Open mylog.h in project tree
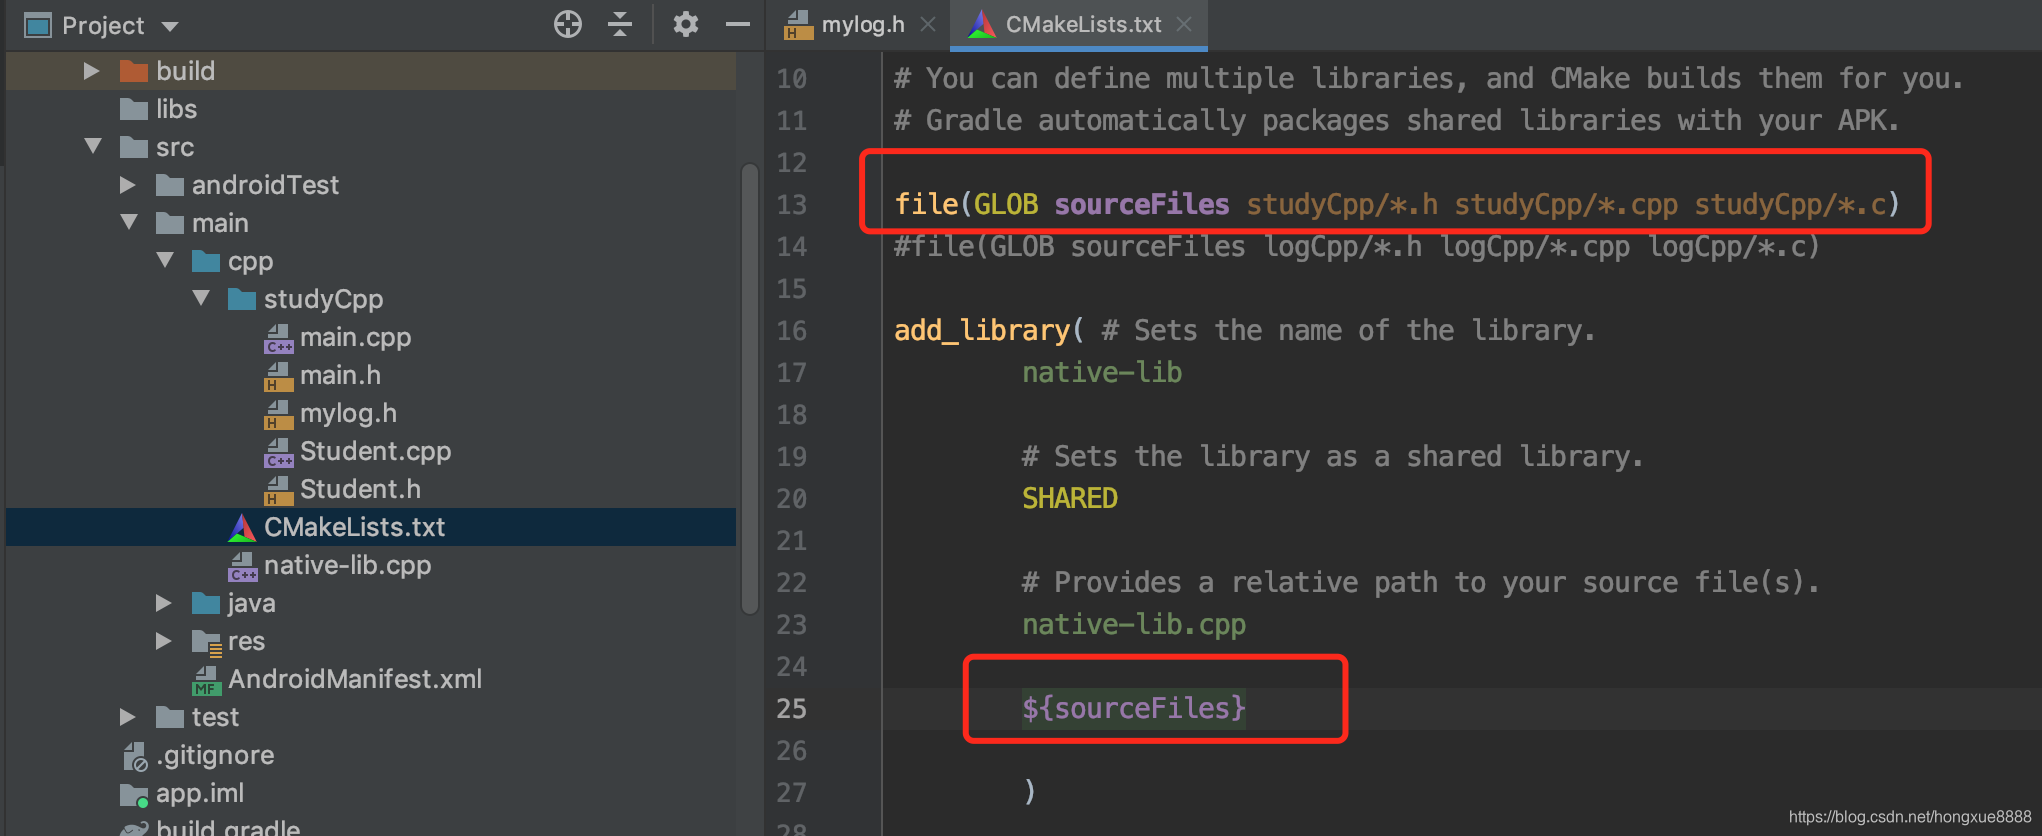This screenshot has width=2042, height=836. click(371, 413)
